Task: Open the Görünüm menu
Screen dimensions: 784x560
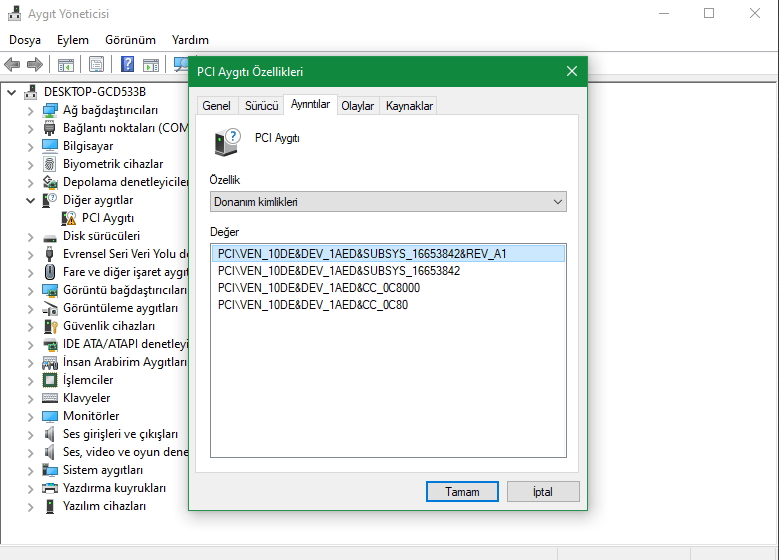Action: [130, 40]
